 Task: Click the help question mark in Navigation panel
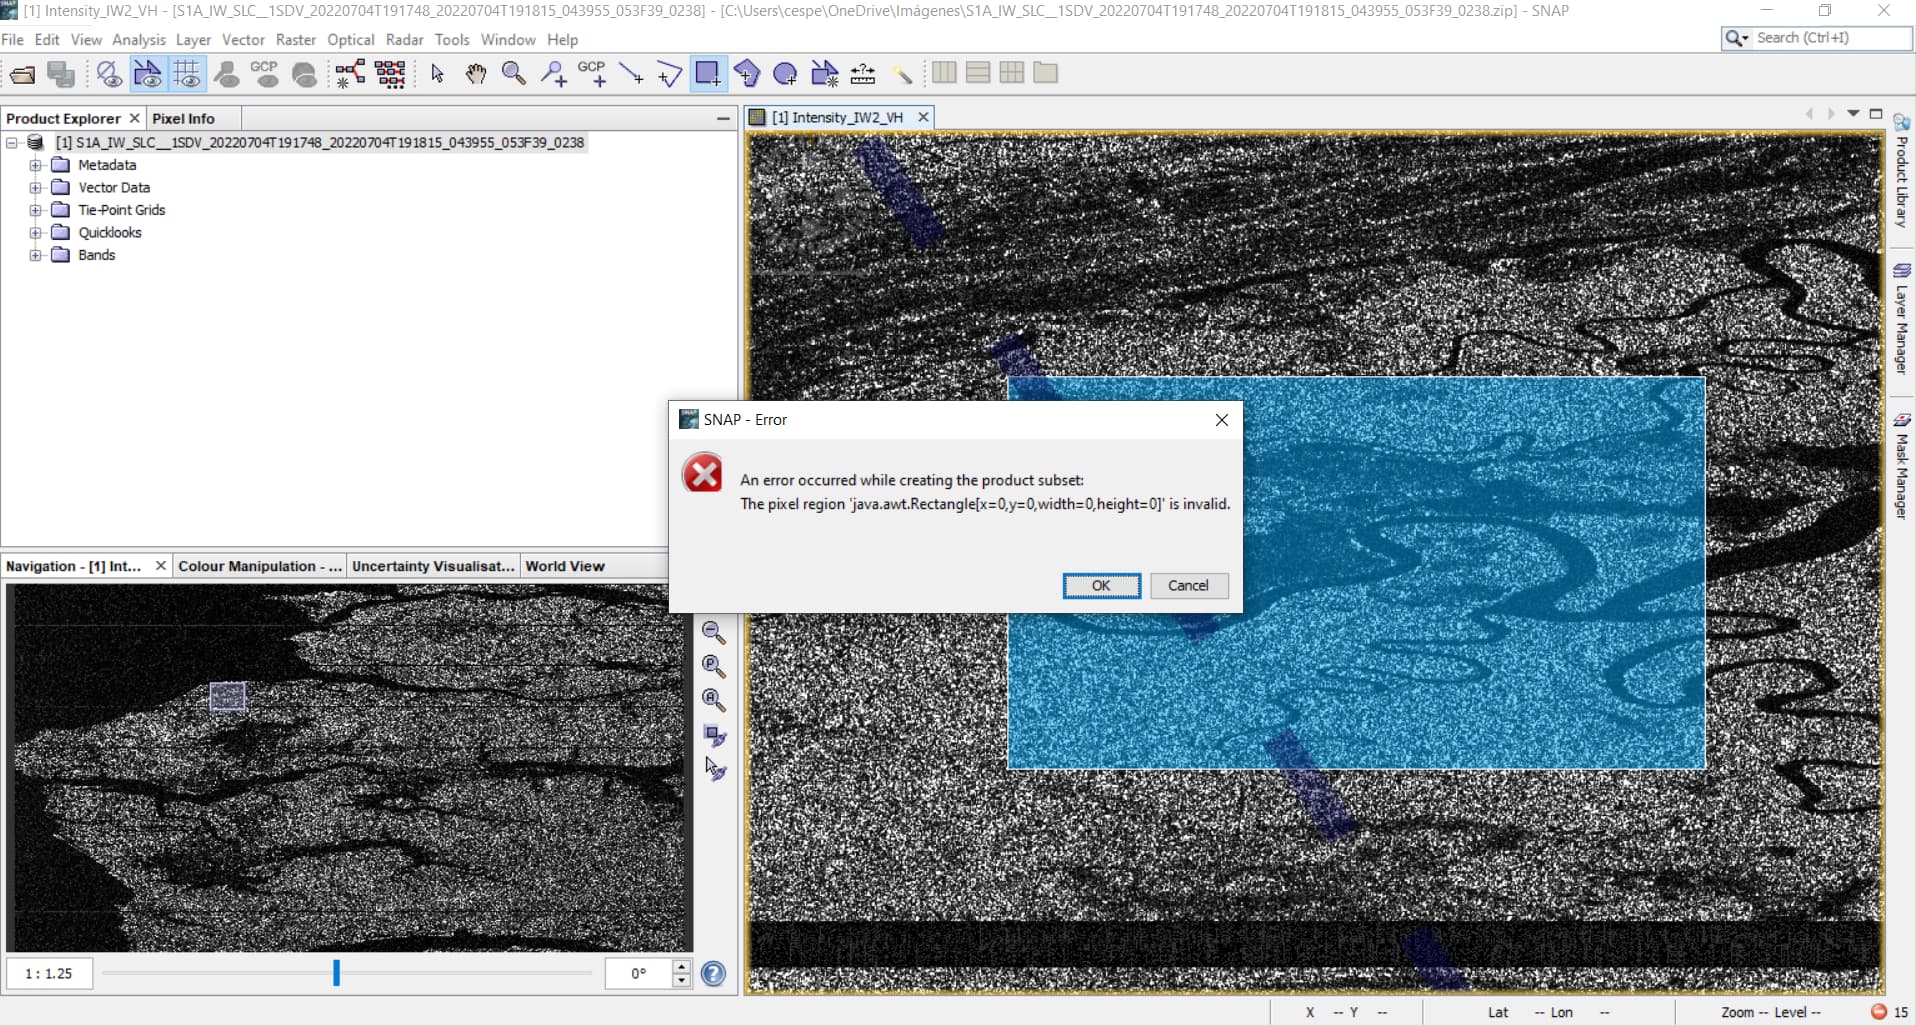tap(713, 972)
